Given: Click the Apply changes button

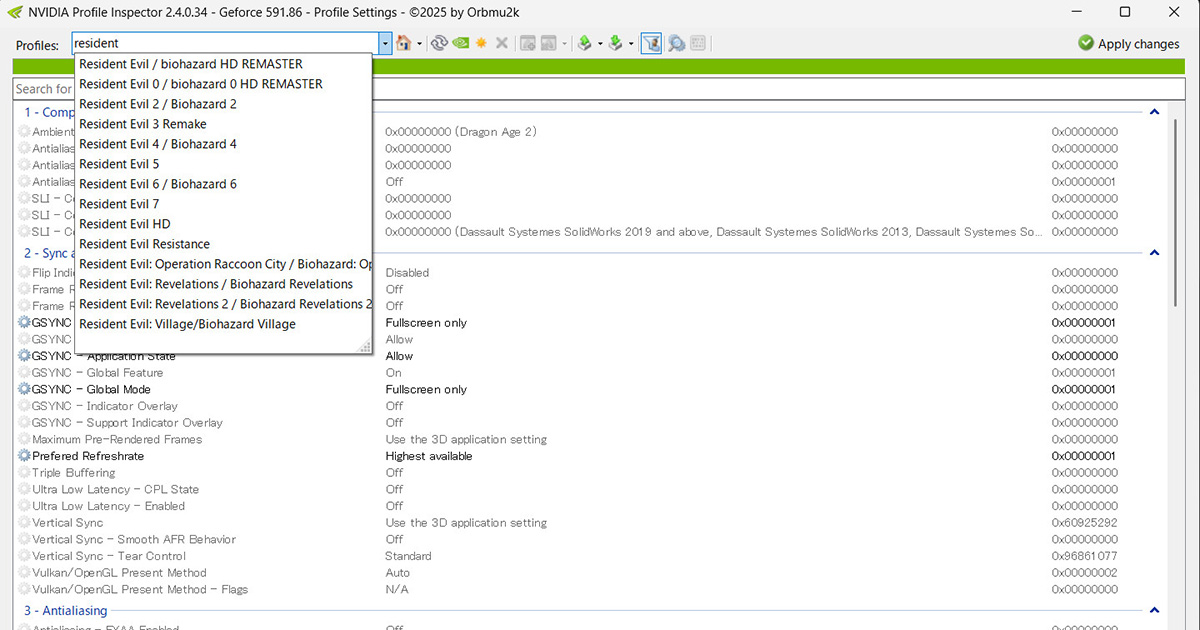Looking at the screenshot, I should (1129, 44).
